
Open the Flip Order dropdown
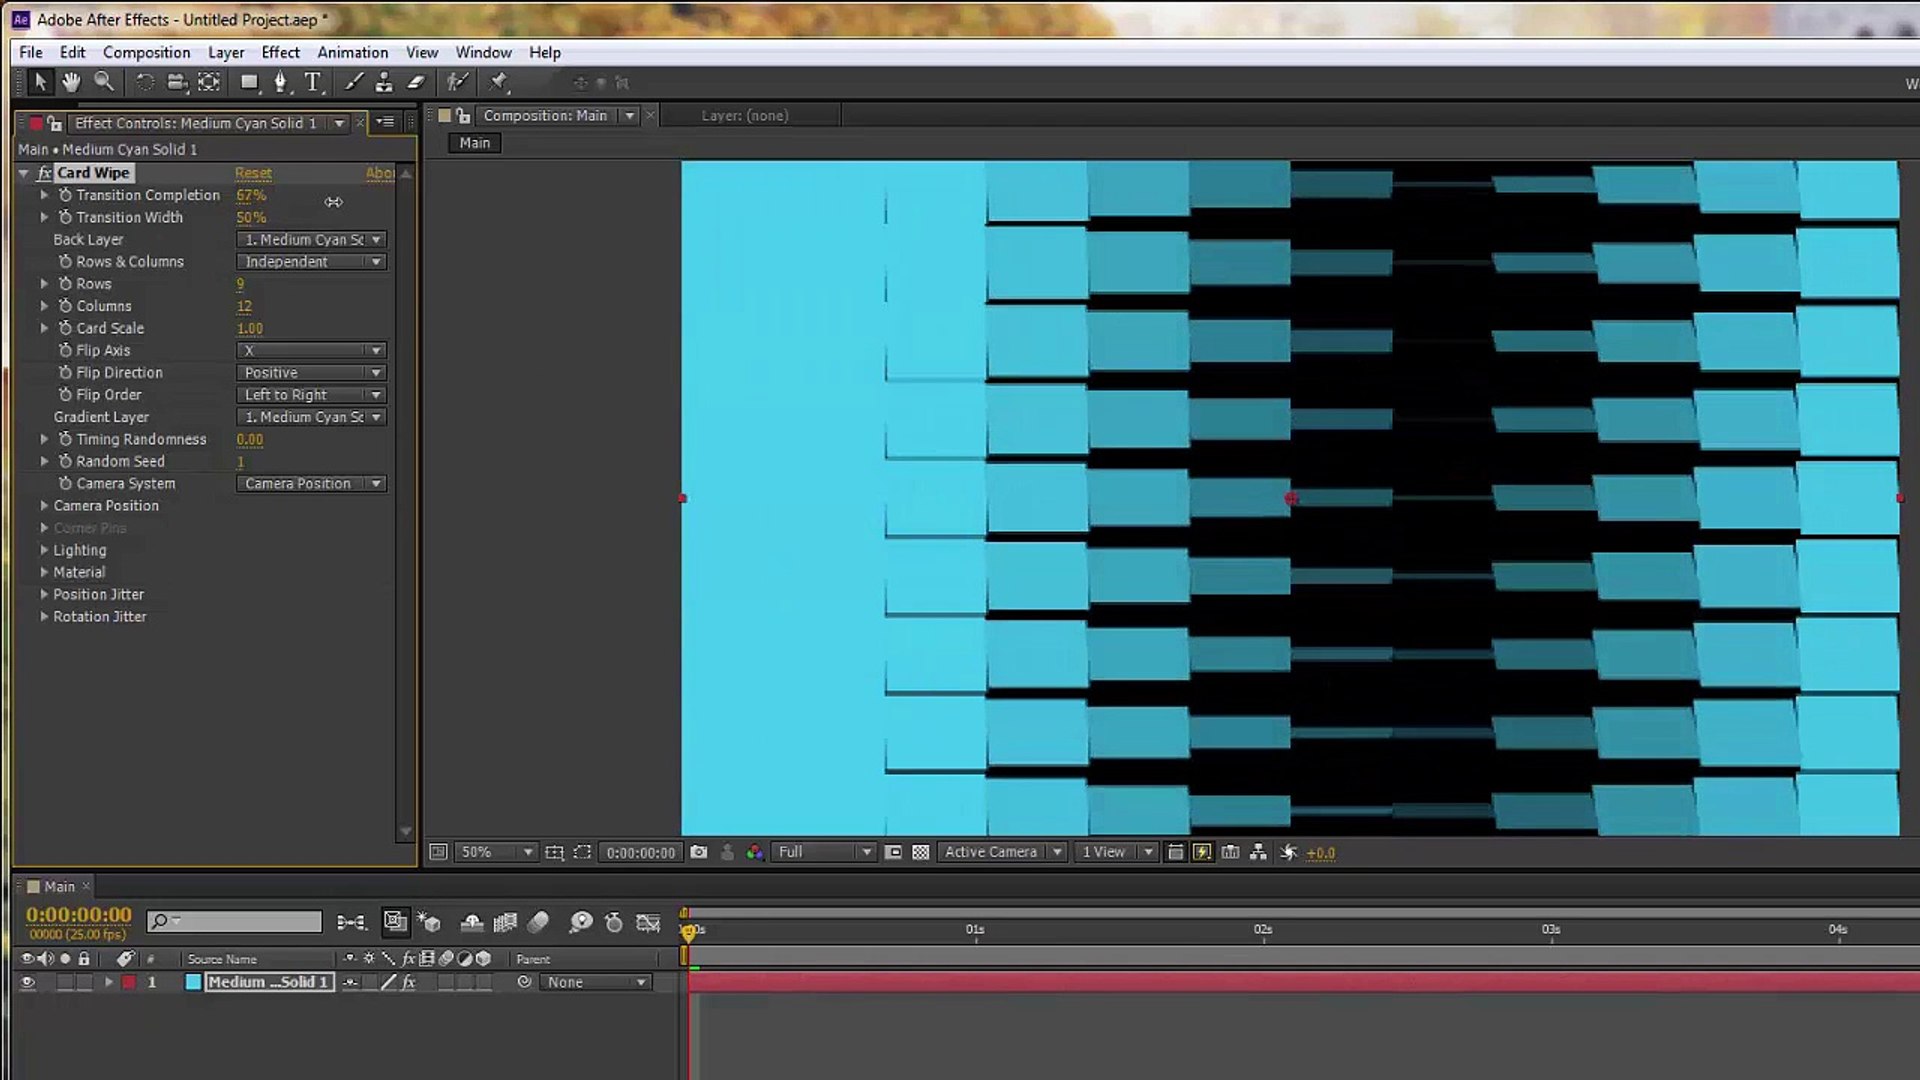pos(311,395)
